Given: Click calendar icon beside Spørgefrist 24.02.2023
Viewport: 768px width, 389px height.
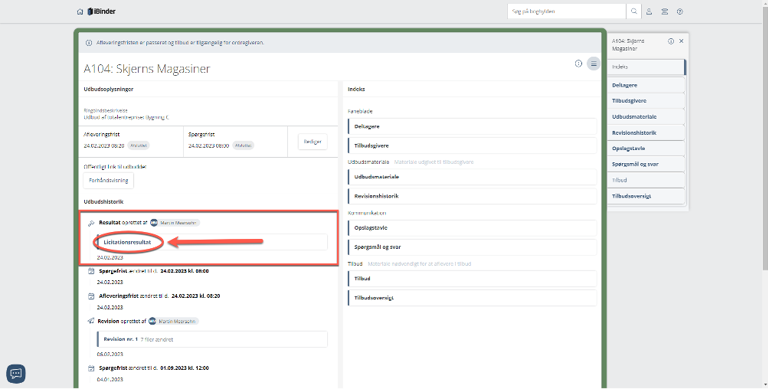Looking at the screenshot, I should tap(91, 271).
